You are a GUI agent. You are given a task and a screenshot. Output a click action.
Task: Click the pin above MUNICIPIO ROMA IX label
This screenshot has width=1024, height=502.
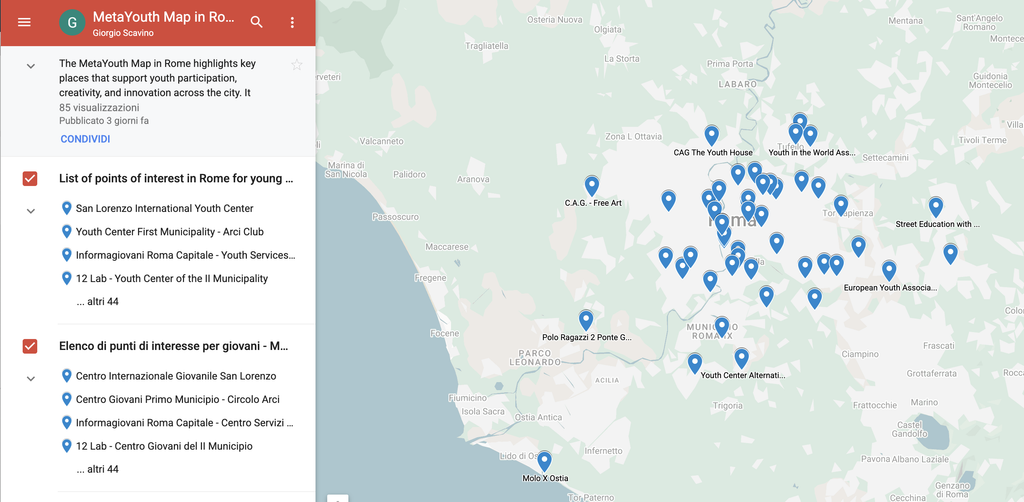[x=722, y=326]
